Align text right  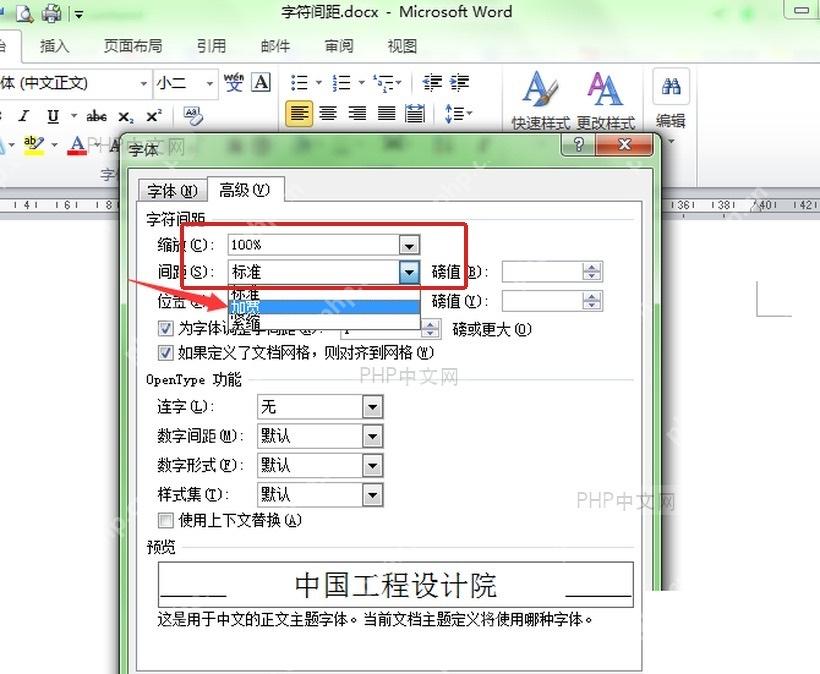pos(357,113)
